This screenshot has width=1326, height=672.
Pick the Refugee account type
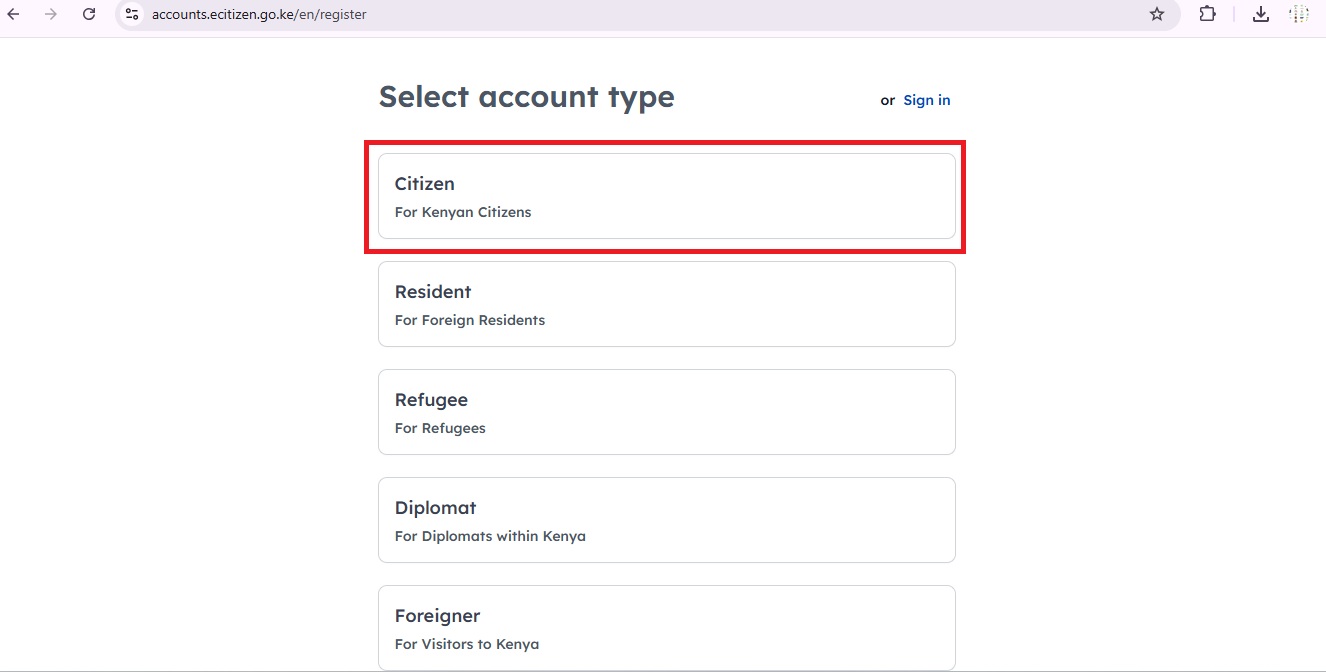click(x=666, y=412)
